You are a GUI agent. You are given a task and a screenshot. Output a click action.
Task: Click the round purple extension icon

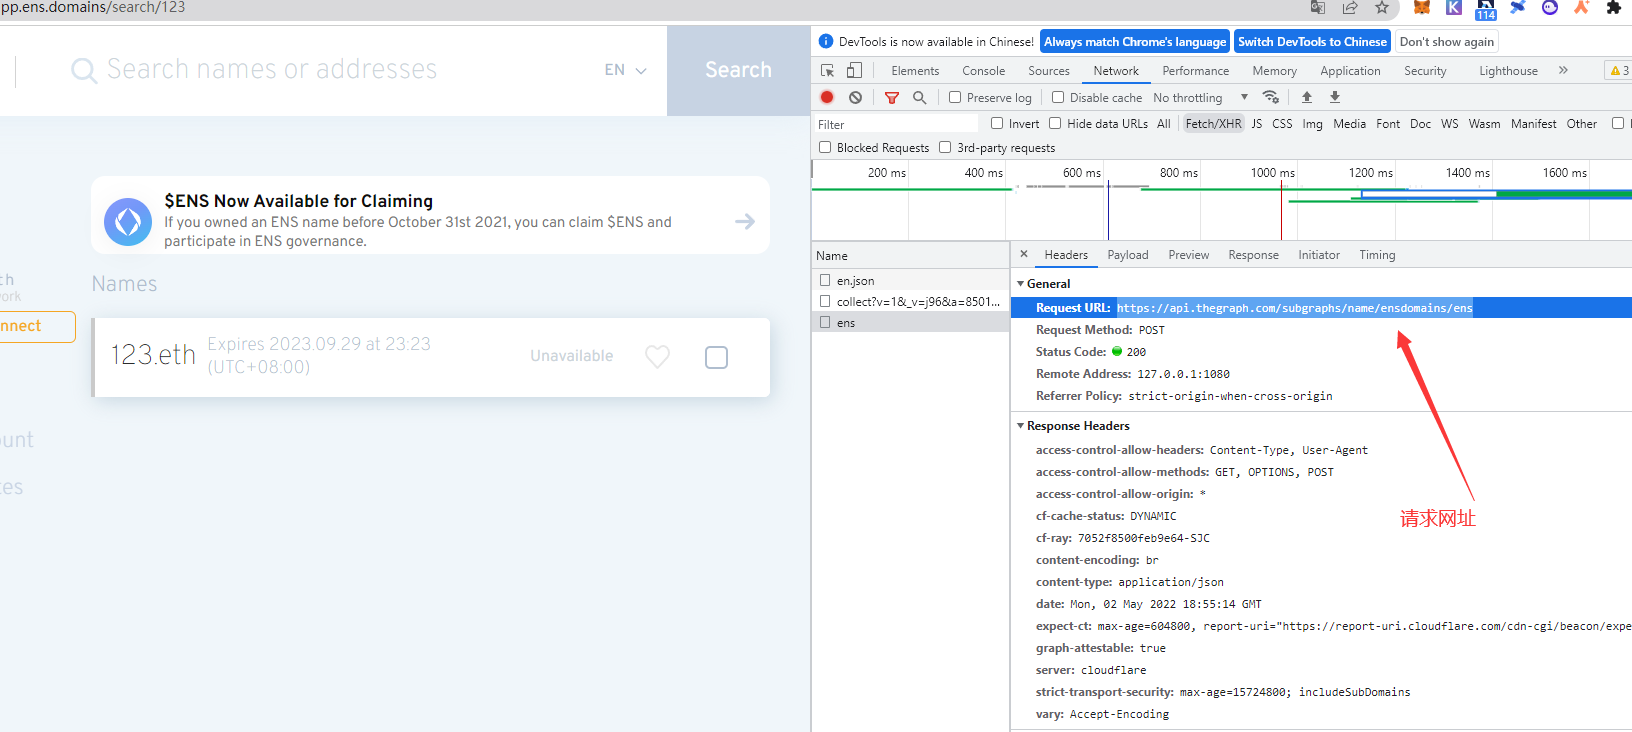tap(1549, 8)
